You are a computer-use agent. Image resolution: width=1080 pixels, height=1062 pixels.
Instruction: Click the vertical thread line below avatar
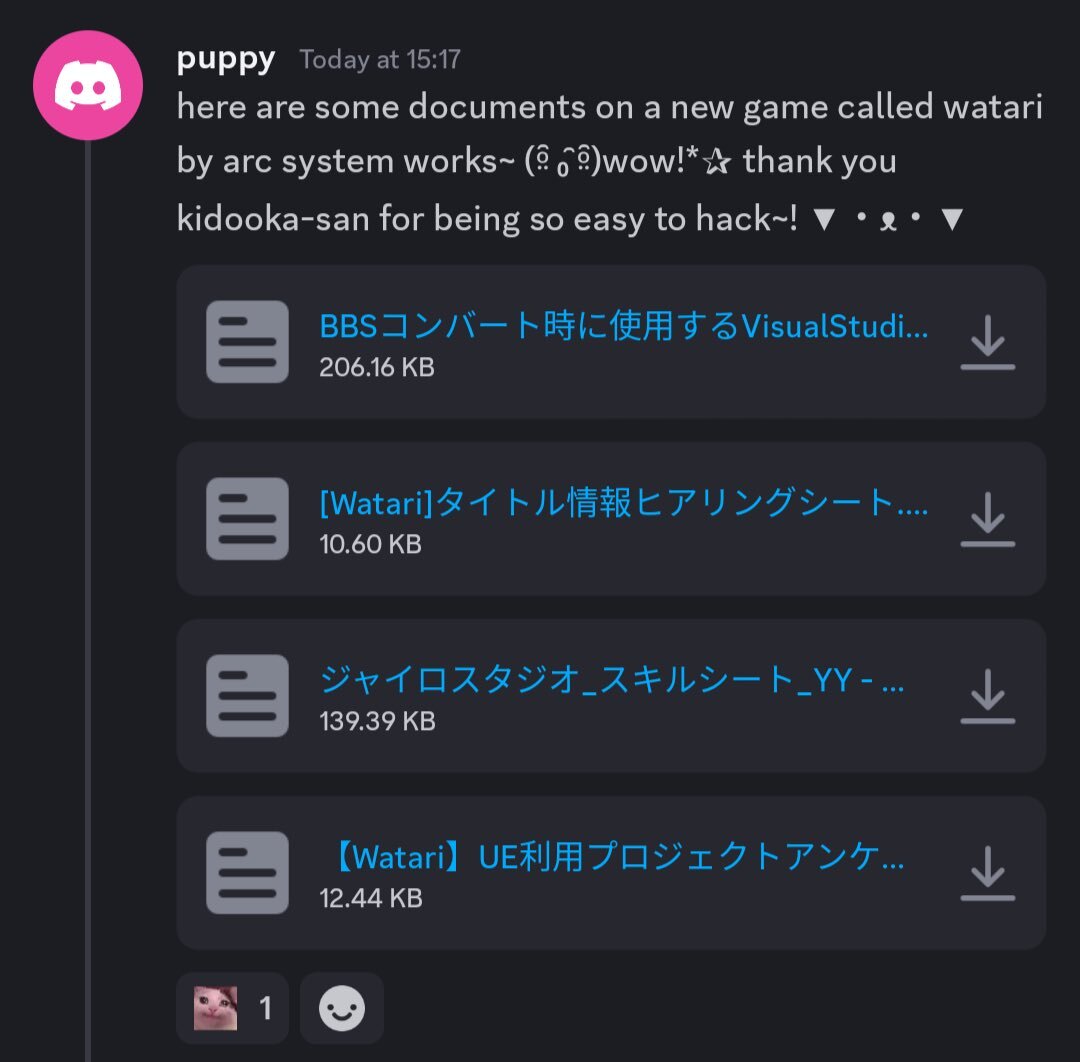(x=87, y=601)
